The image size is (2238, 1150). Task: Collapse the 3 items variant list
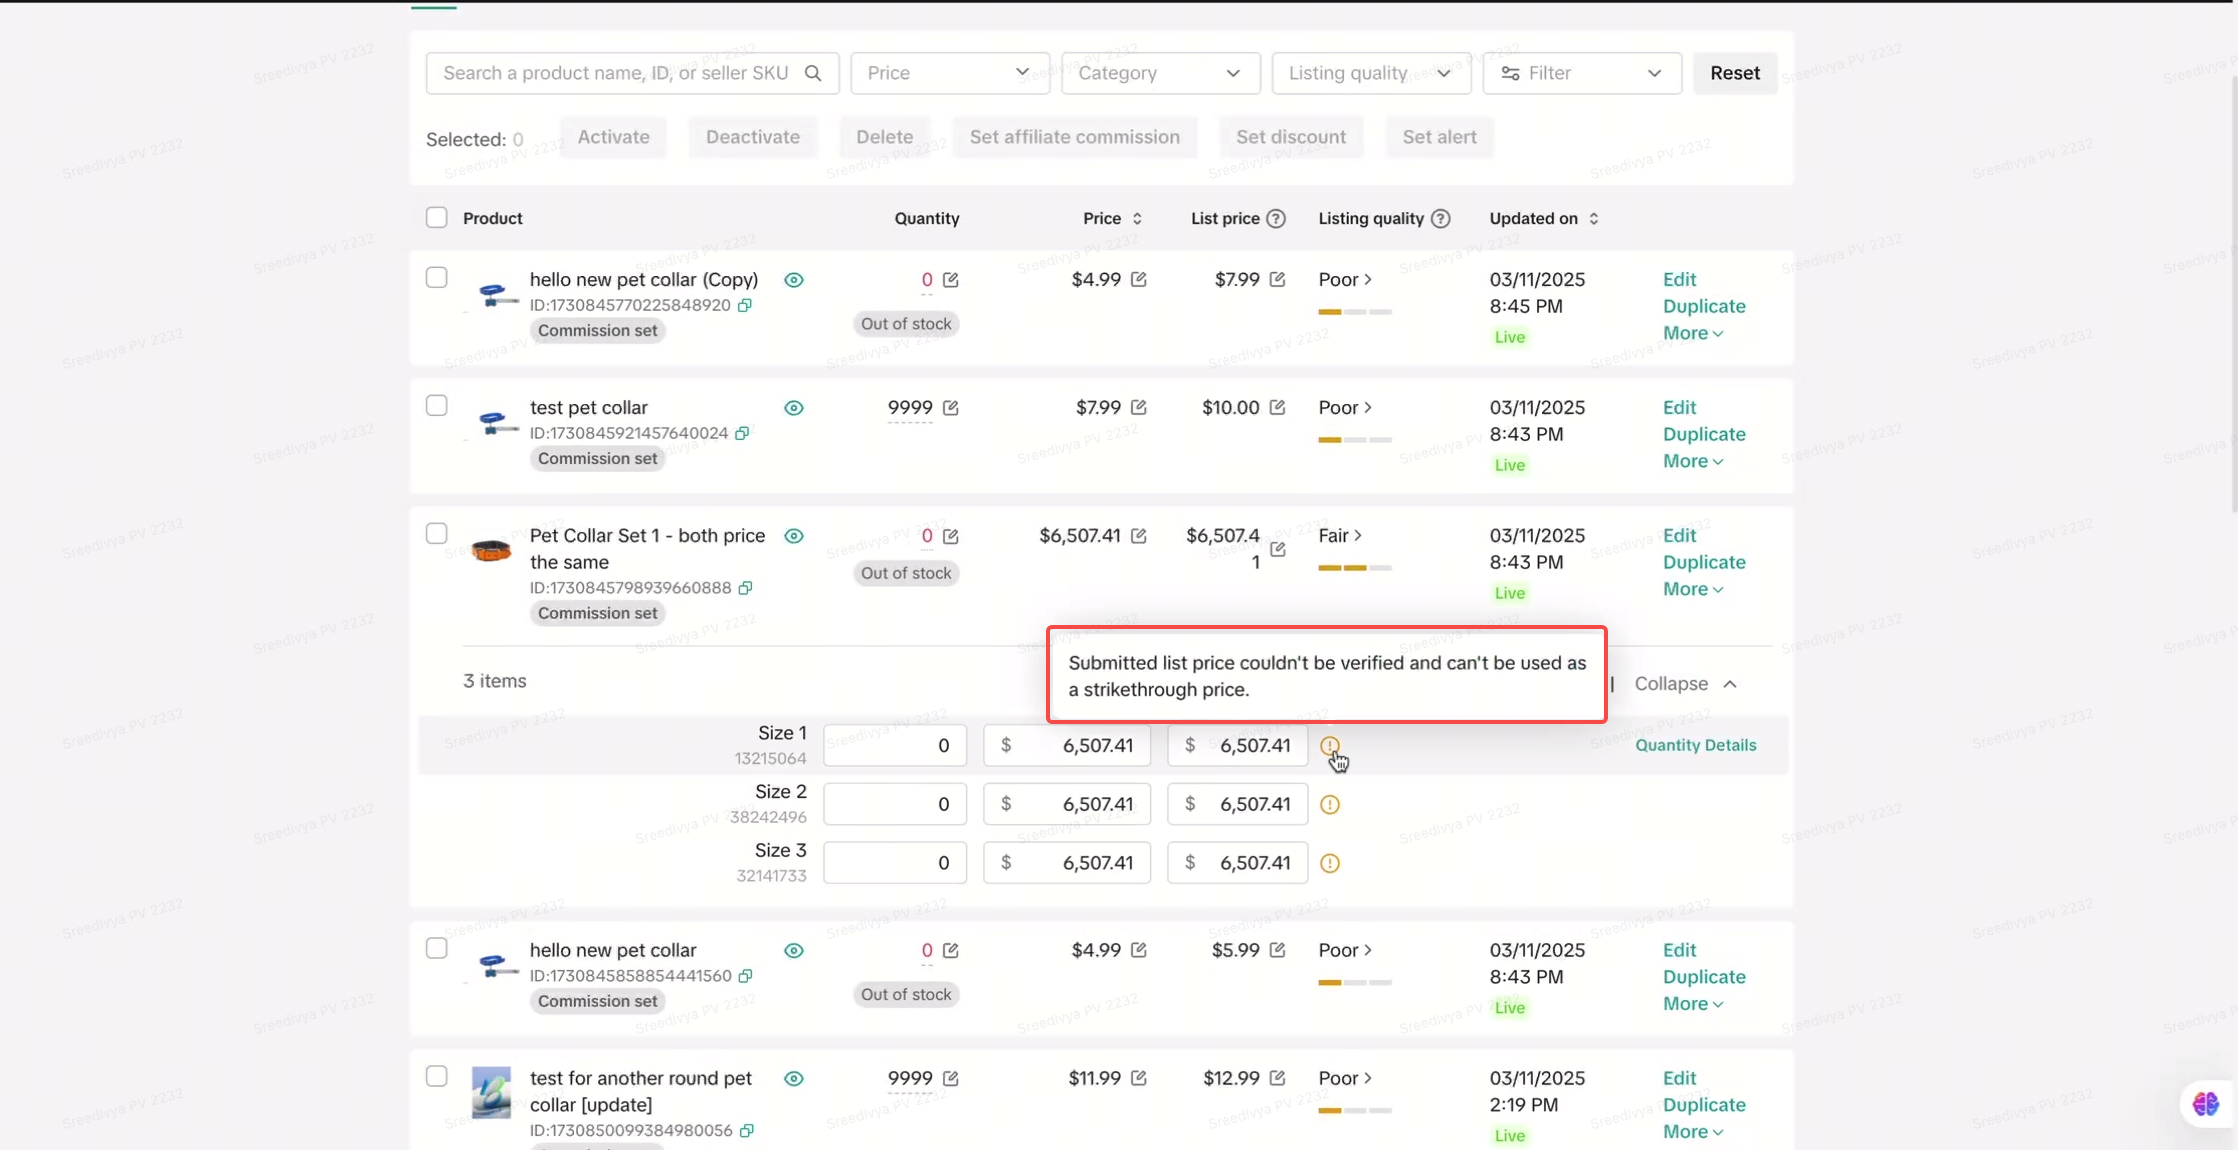[x=1686, y=684]
